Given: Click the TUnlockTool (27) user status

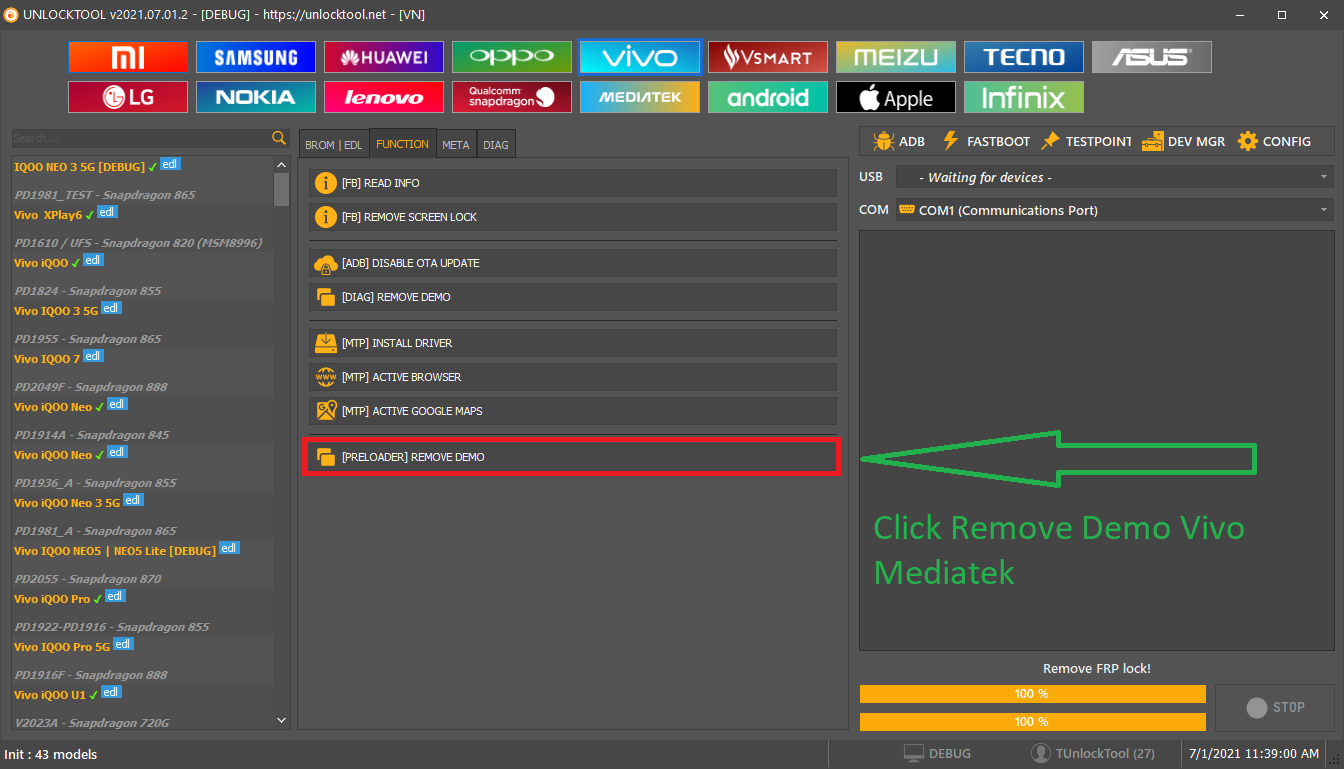Looking at the screenshot, I should [1093, 753].
